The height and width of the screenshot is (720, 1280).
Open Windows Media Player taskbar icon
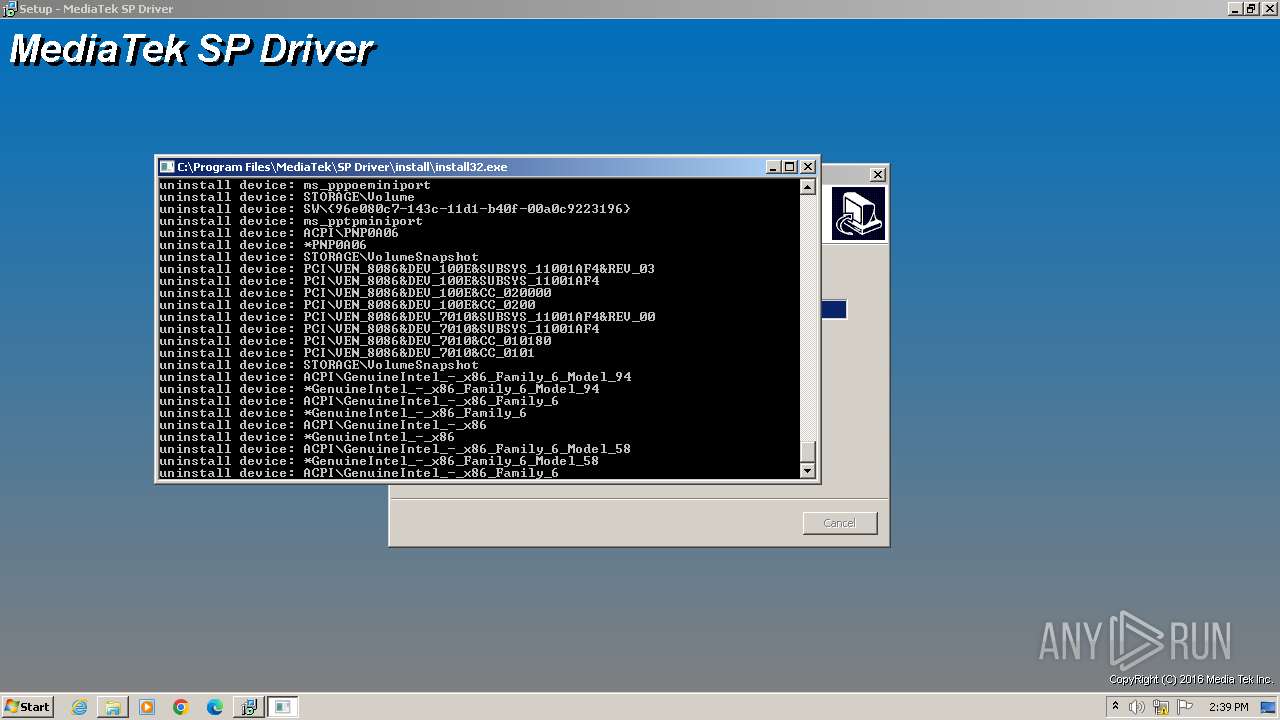147,707
